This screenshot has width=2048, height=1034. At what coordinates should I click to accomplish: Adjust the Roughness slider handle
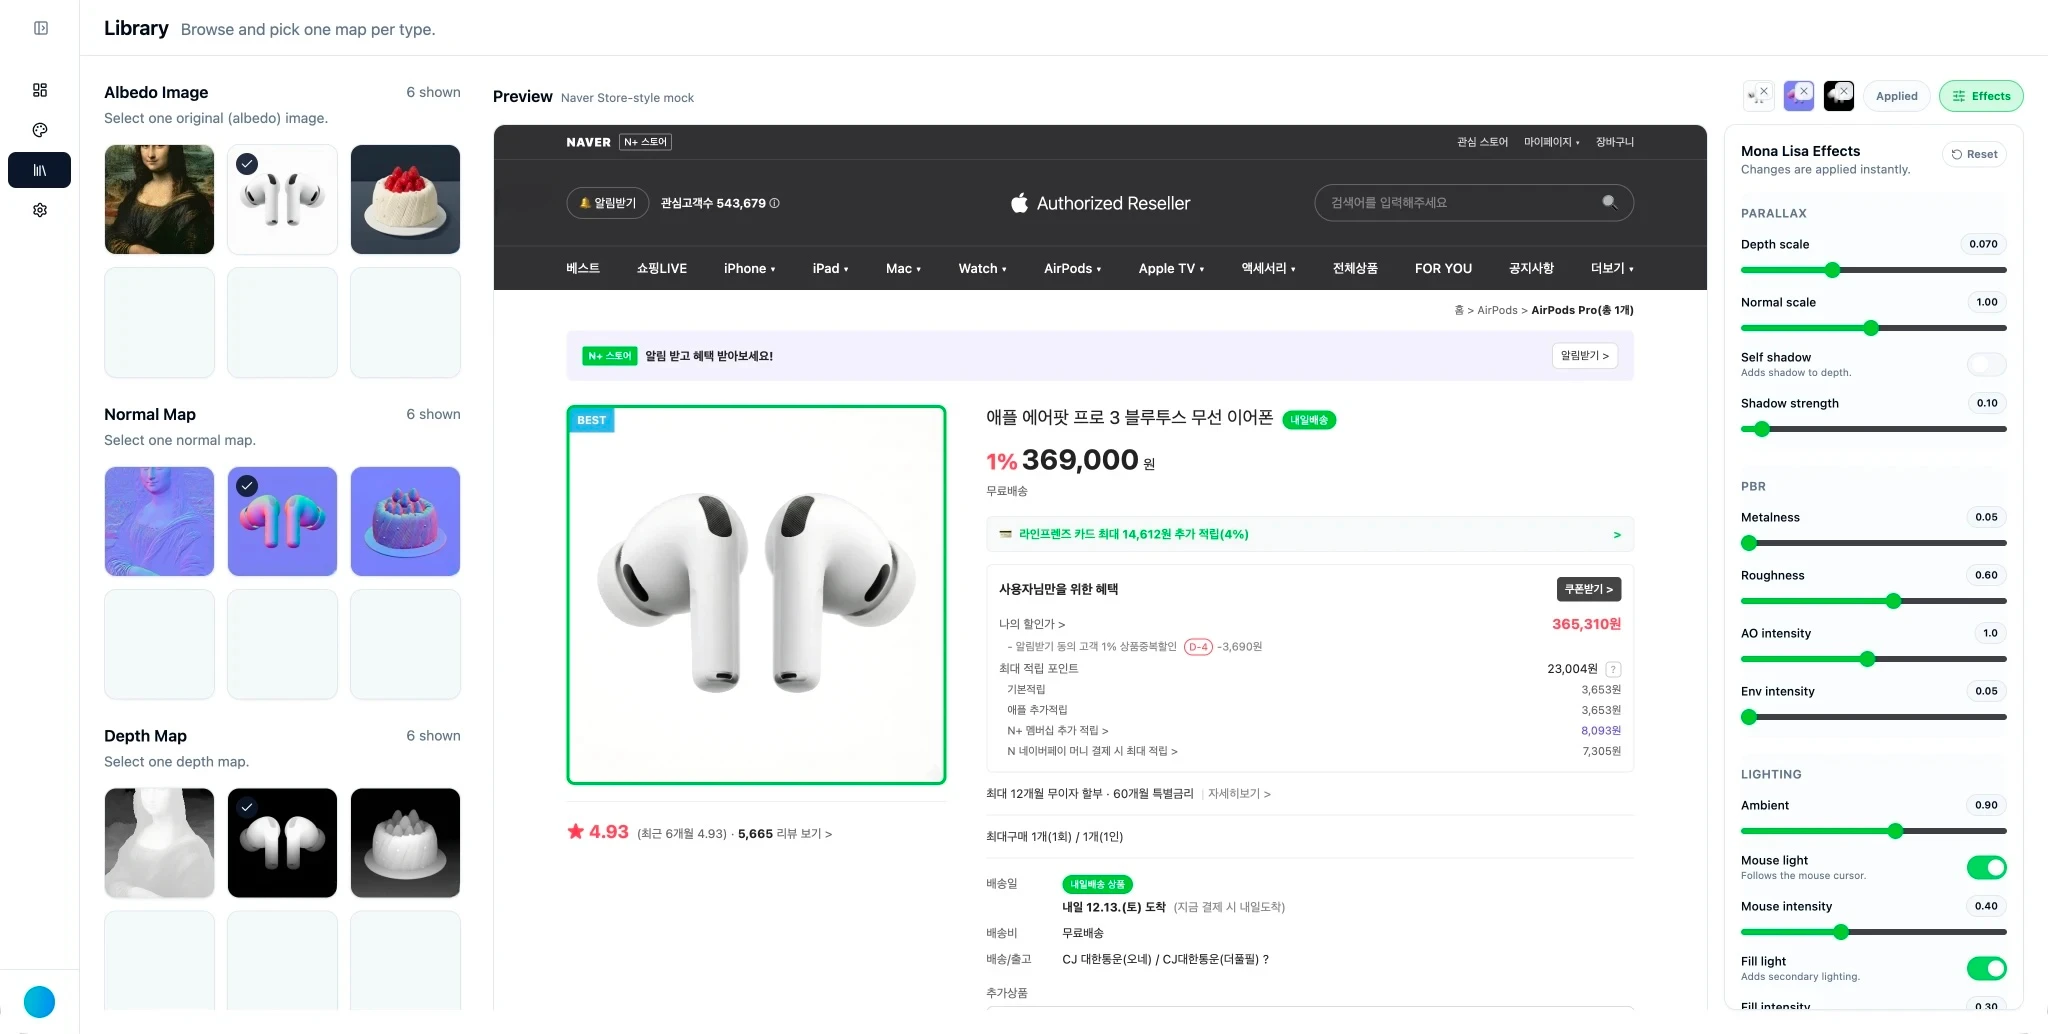click(1893, 601)
